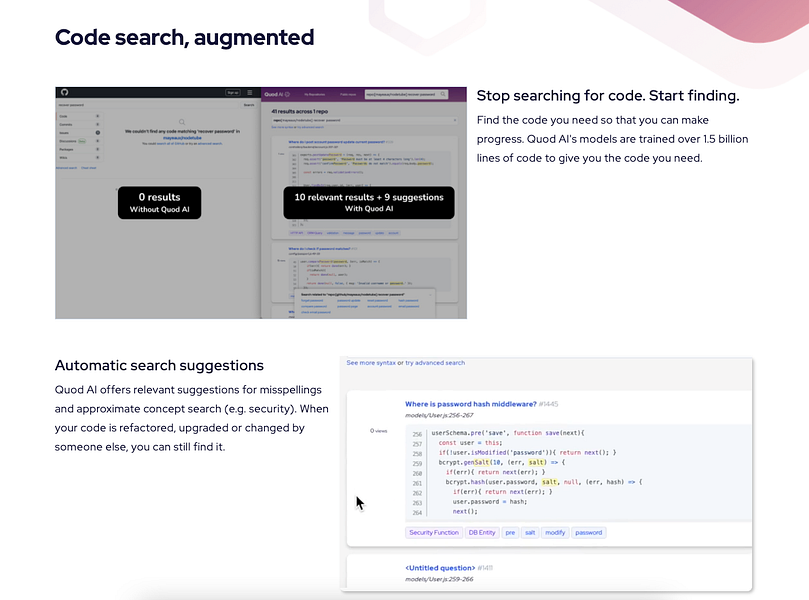Click file path 'models/User.js:256-267'
The height and width of the screenshot is (600, 809).
click(439, 415)
